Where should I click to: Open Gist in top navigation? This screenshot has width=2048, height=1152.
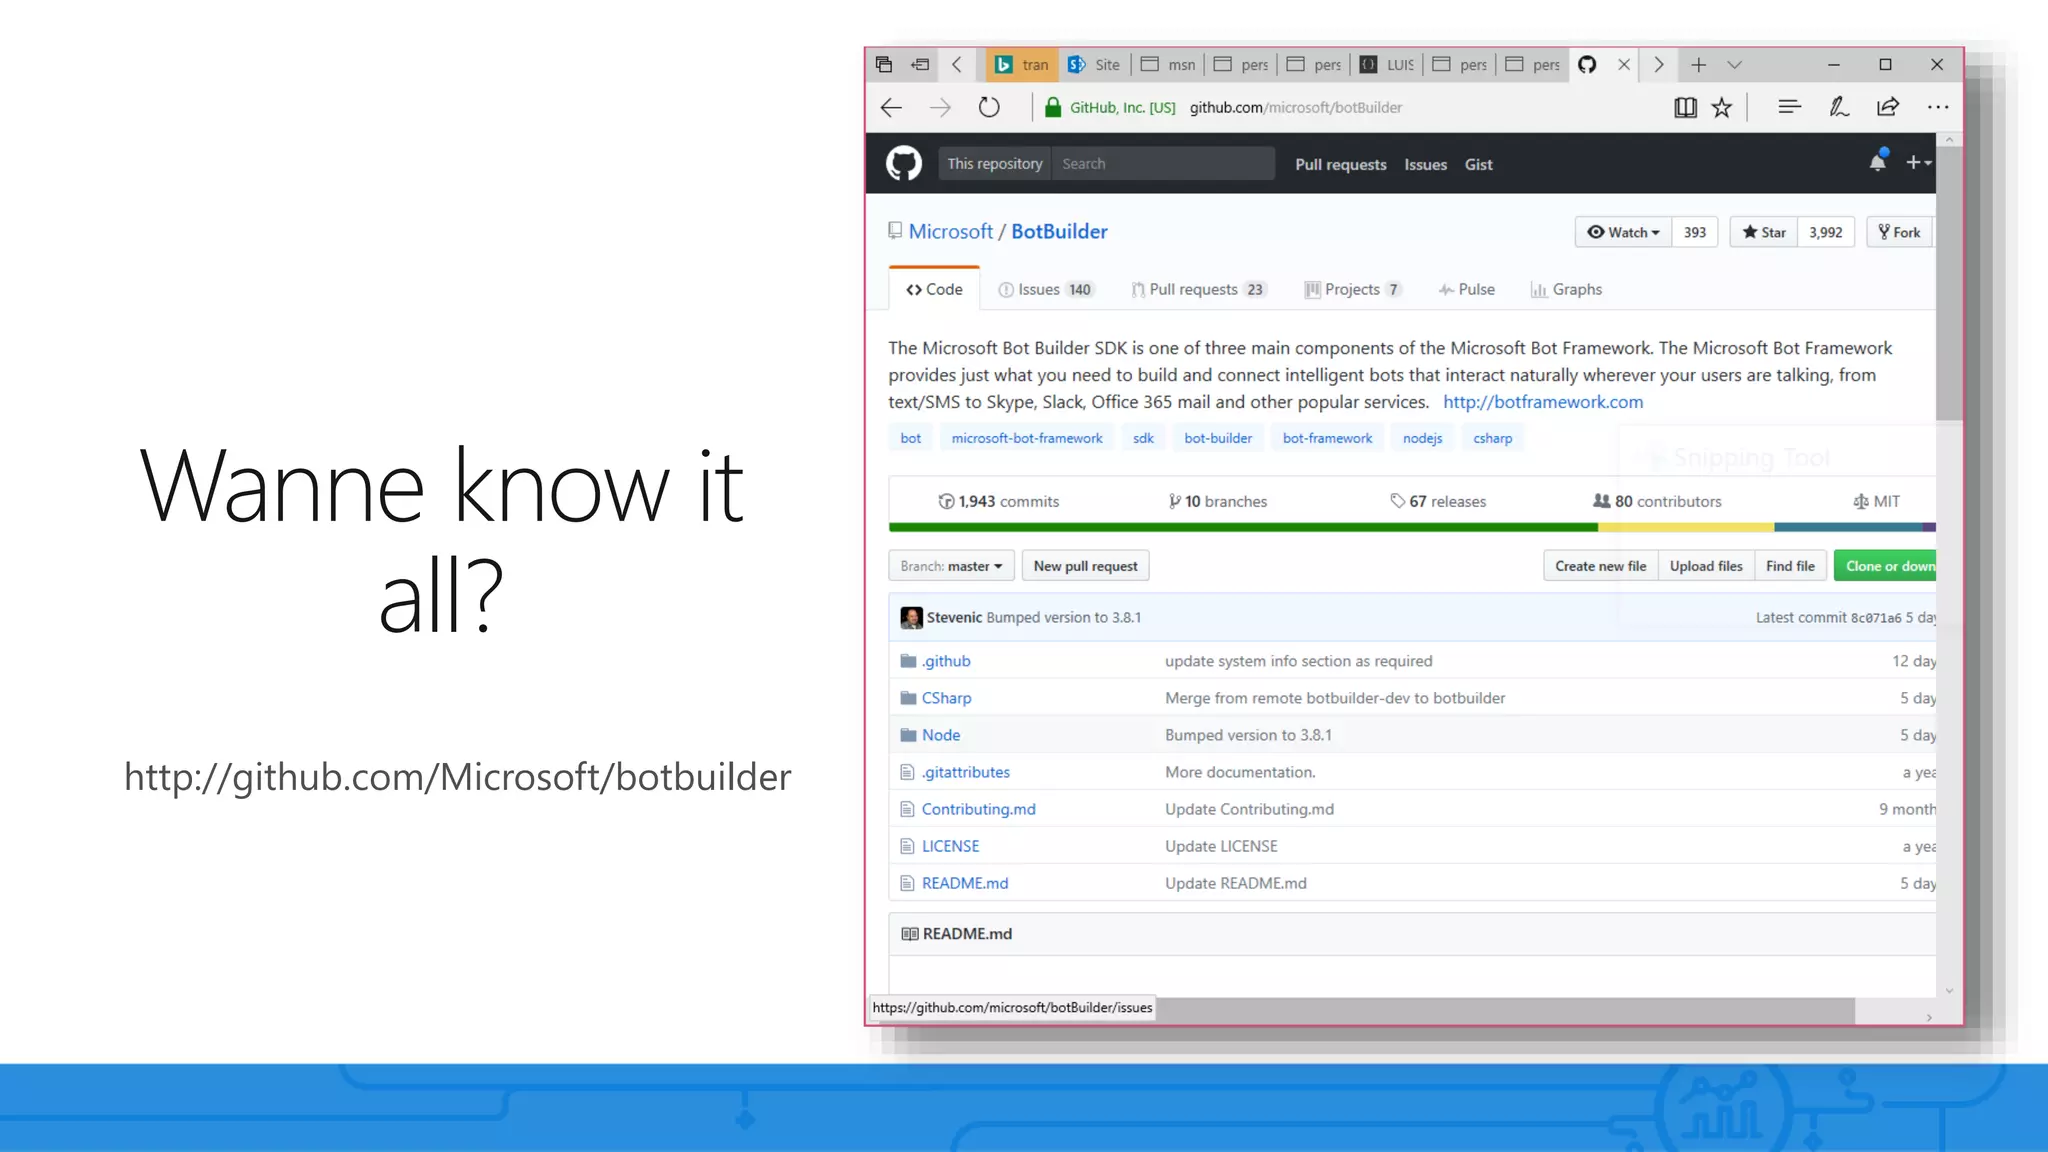coord(1478,165)
